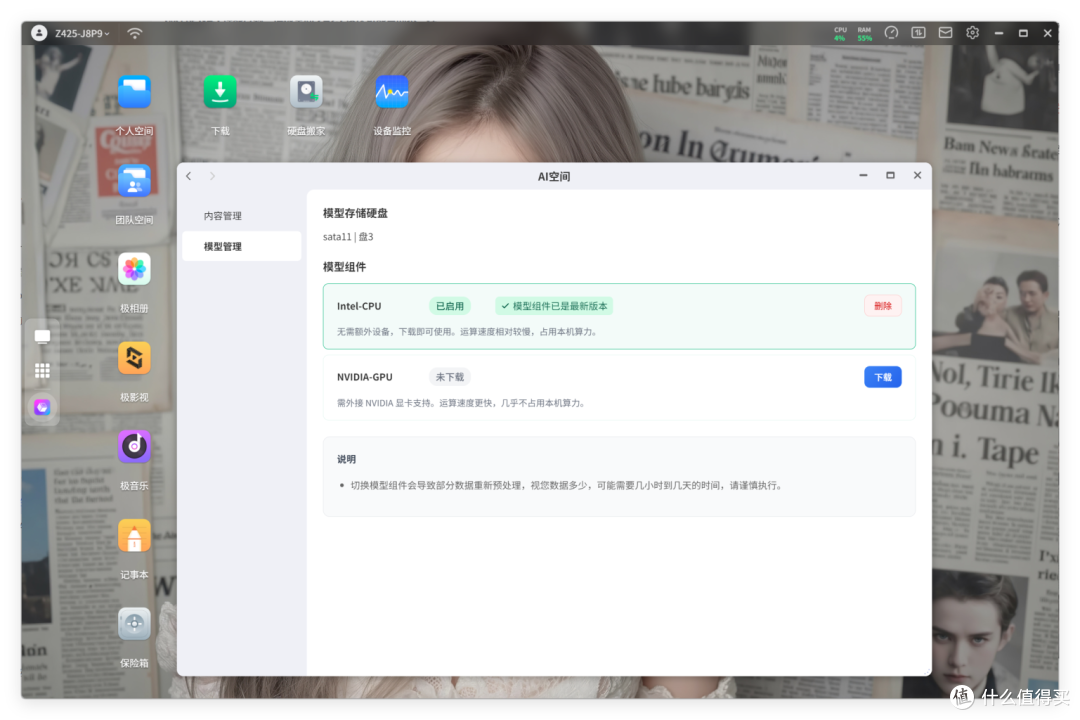Open the 保险箱 vault app

134,624
